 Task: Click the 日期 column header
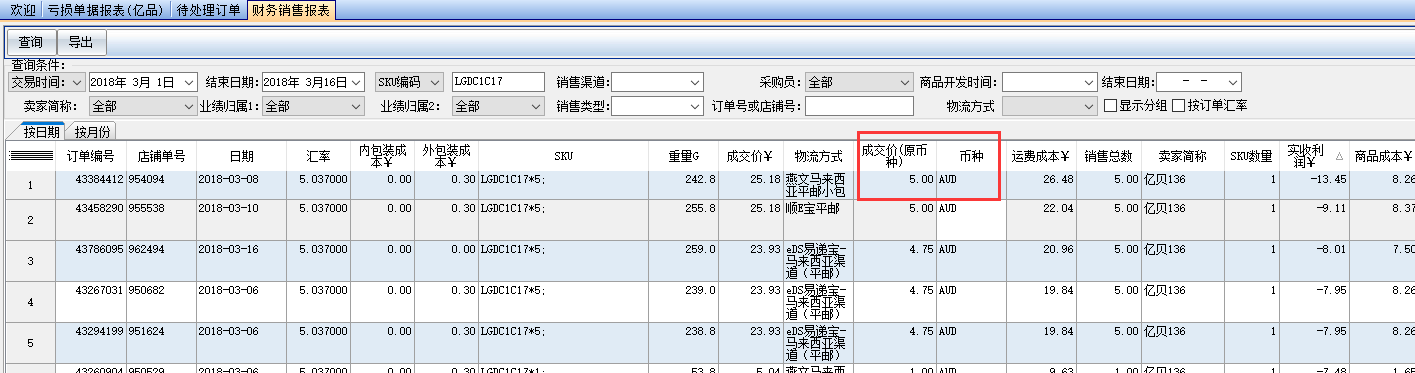(x=241, y=156)
